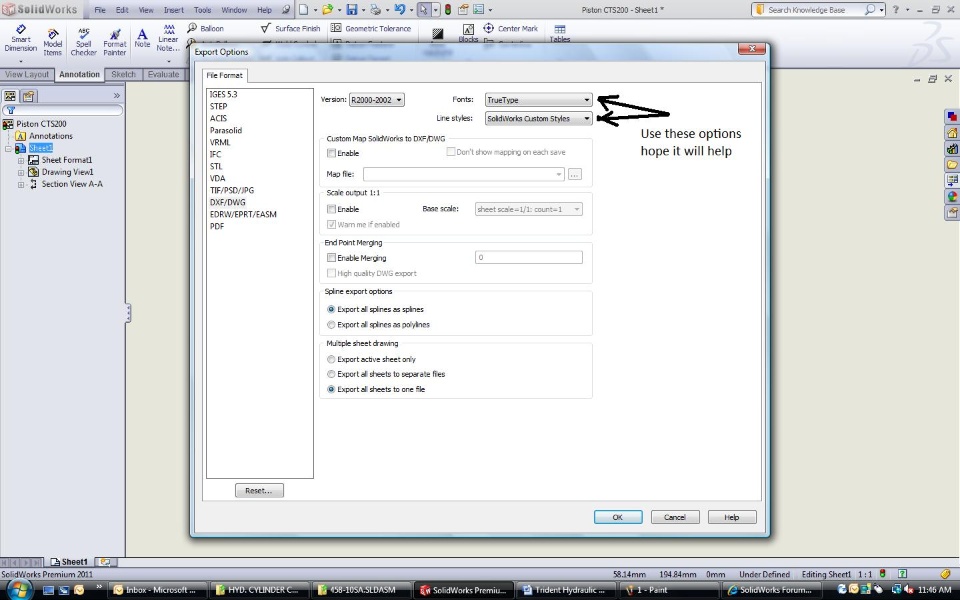Click the Undo icon
Screen dimensions: 960x600
[x=400, y=10]
